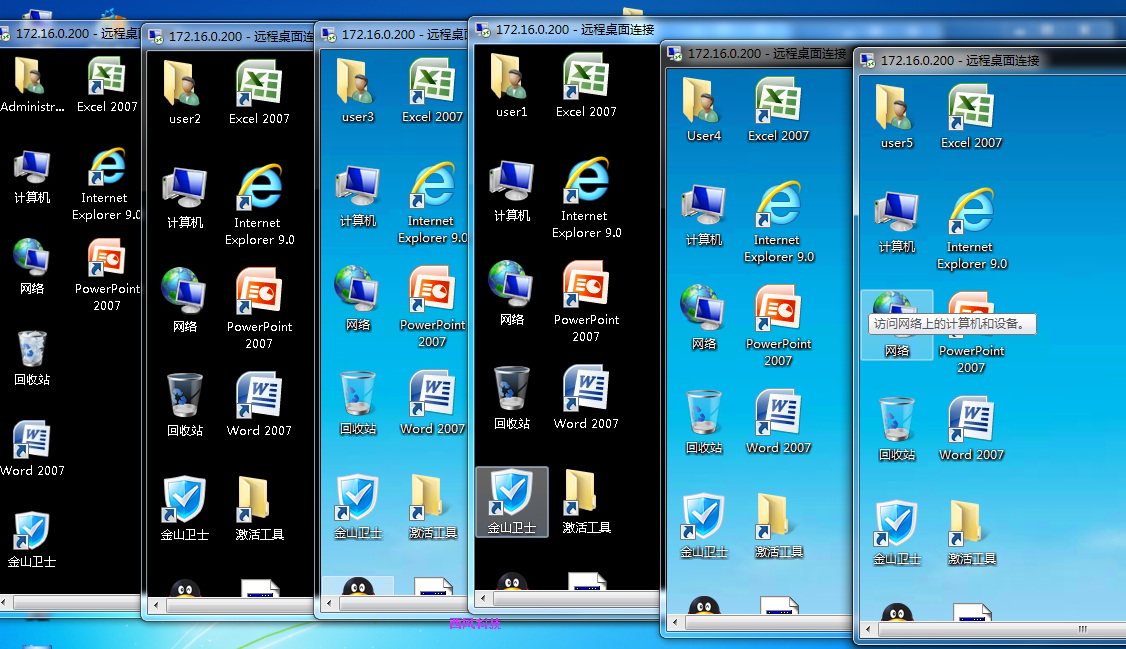The width and height of the screenshot is (1126, 649).
Task: Select 计算机 in the user5 window
Action: coord(897,222)
